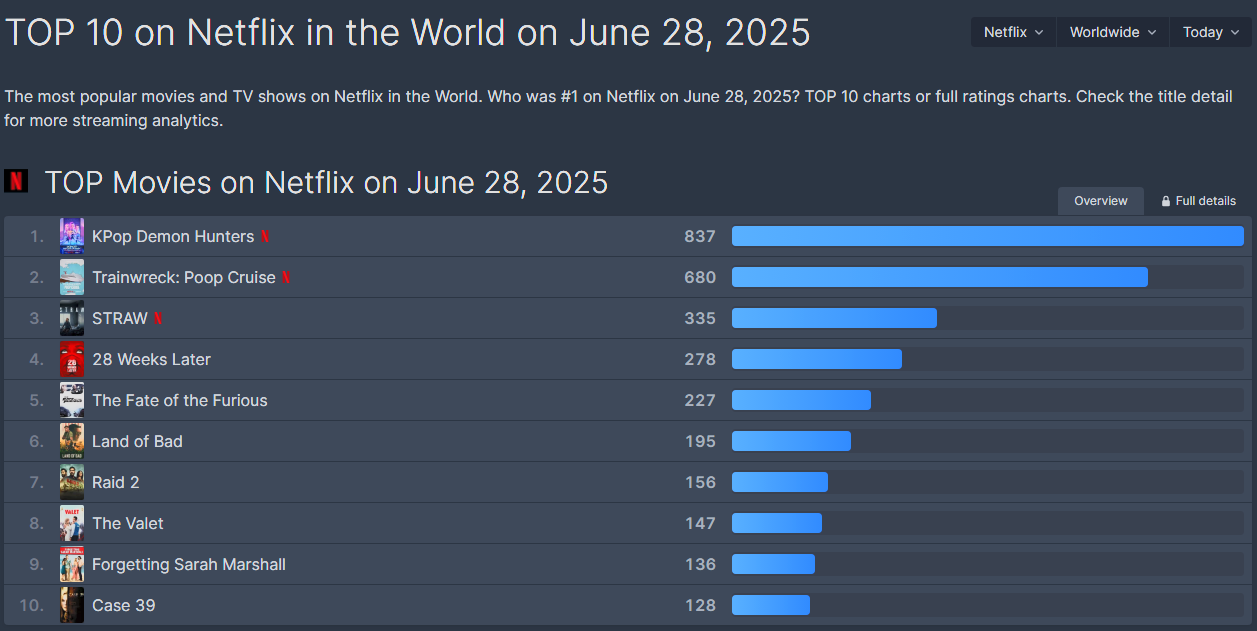1257x631 pixels.
Task: Open the Raid 2 title link
Action: 116,482
